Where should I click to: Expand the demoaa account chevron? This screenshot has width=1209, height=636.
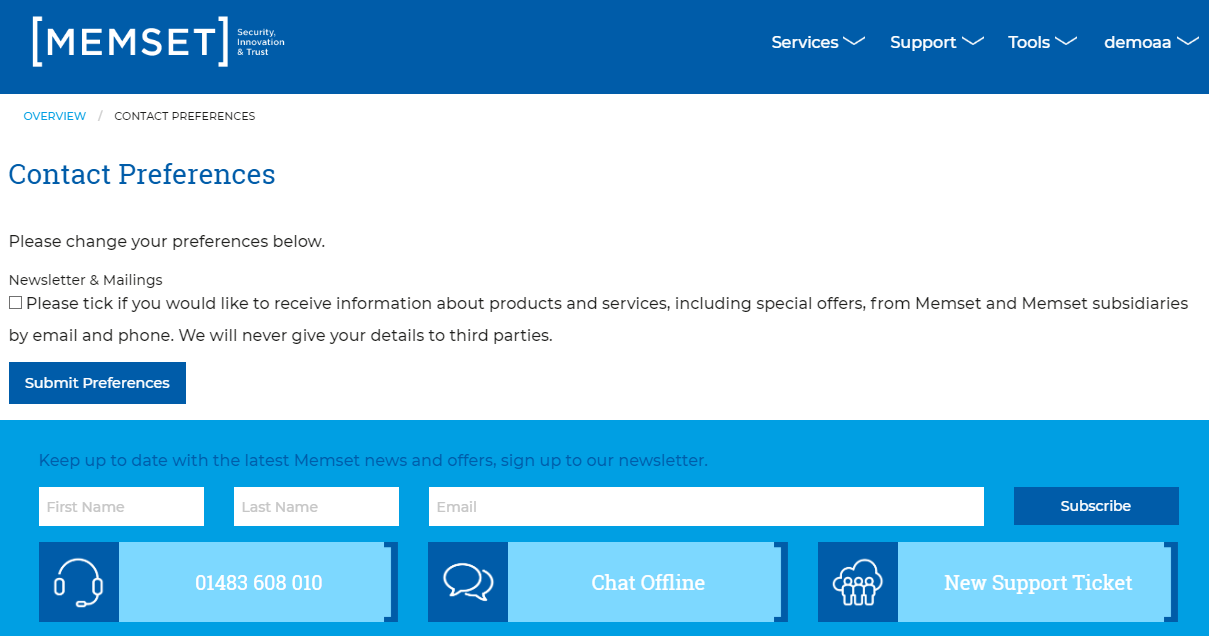click(x=1188, y=41)
